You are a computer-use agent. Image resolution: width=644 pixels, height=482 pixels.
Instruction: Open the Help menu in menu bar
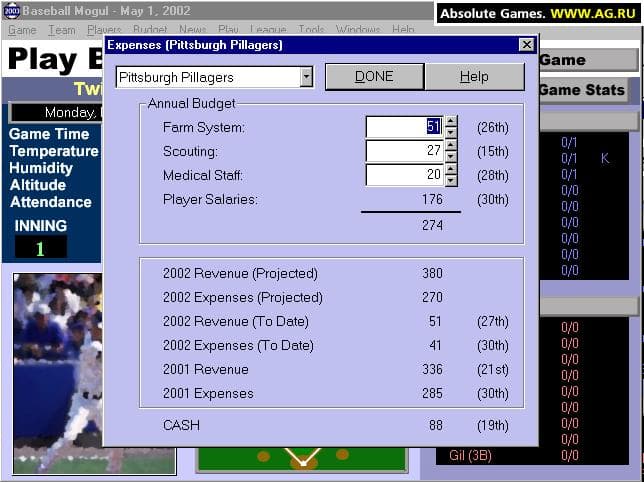403,30
